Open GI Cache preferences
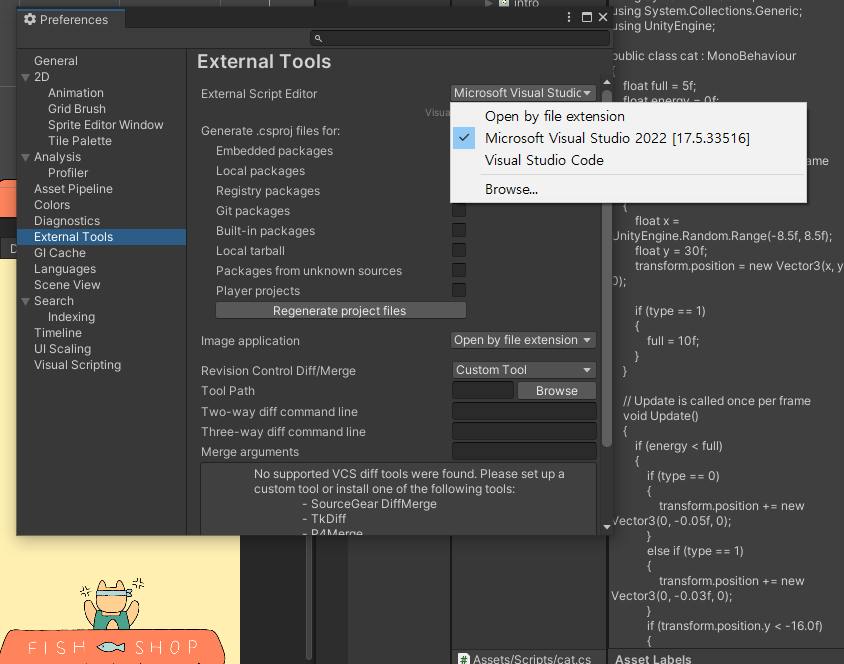The height and width of the screenshot is (664, 844). [x=60, y=253]
